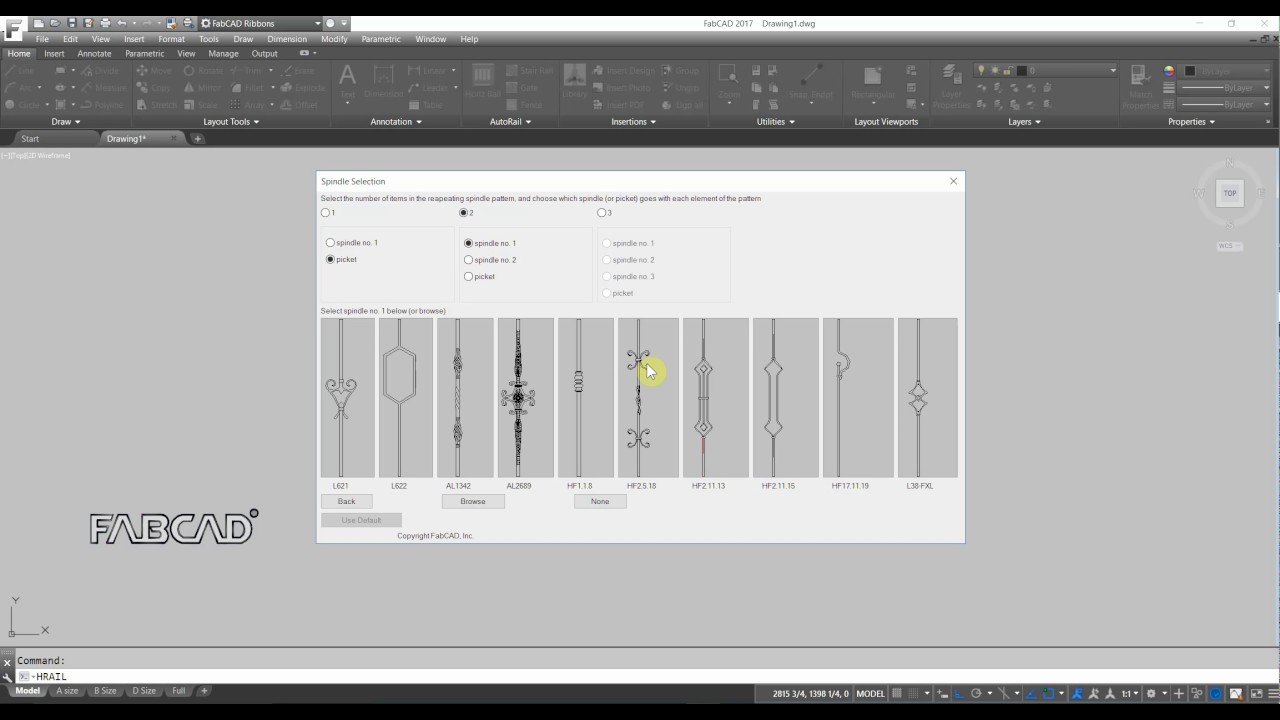Viewport: 1280px width, 720px height.
Task: Click the Stair Rail tool in AutoRail
Action: click(x=529, y=71)
